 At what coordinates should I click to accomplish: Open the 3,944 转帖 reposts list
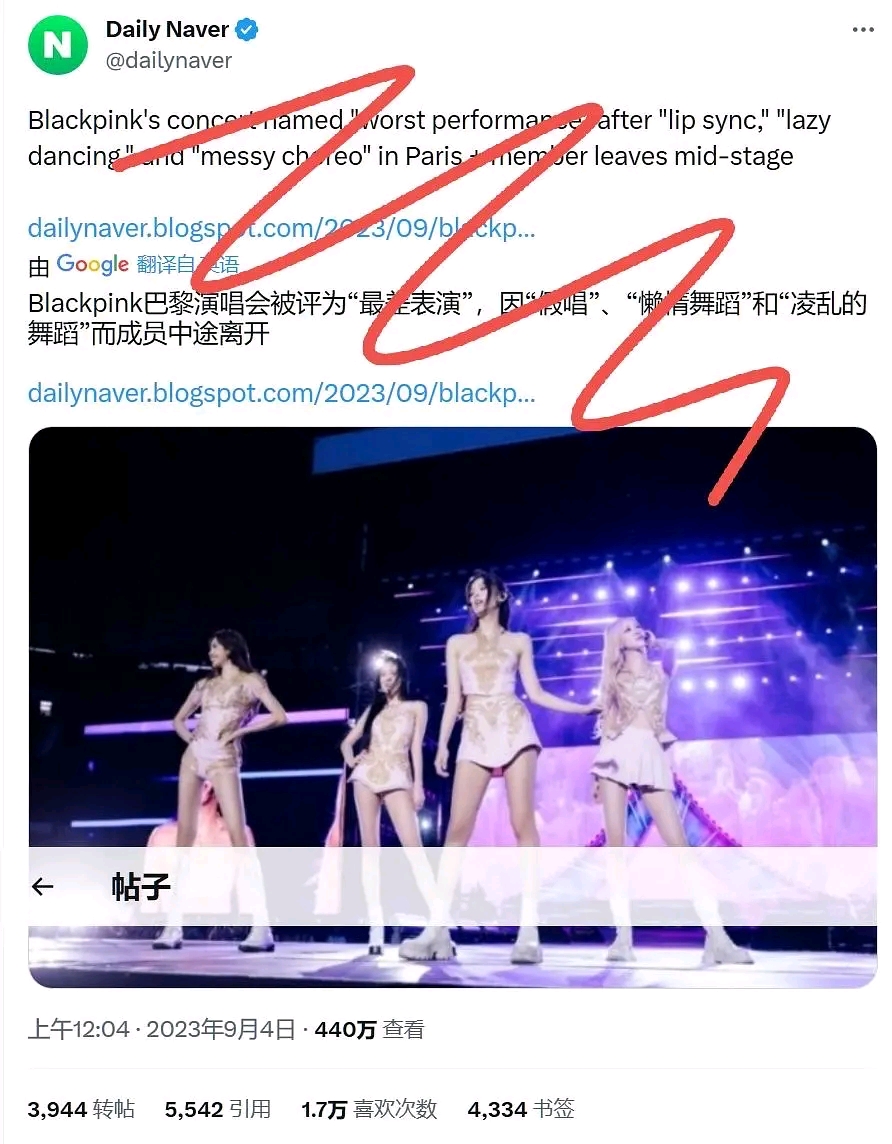click(81, 1110)
